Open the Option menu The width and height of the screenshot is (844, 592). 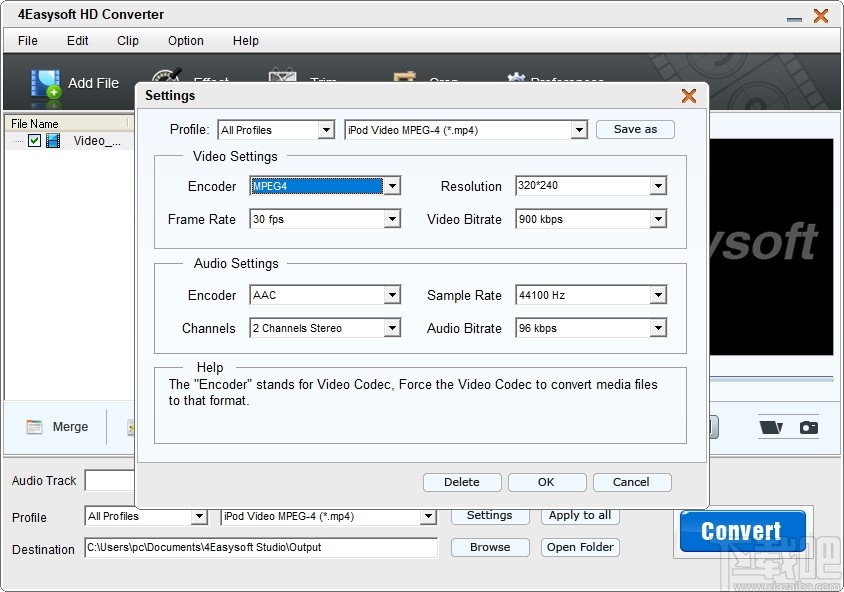(185, 41)
